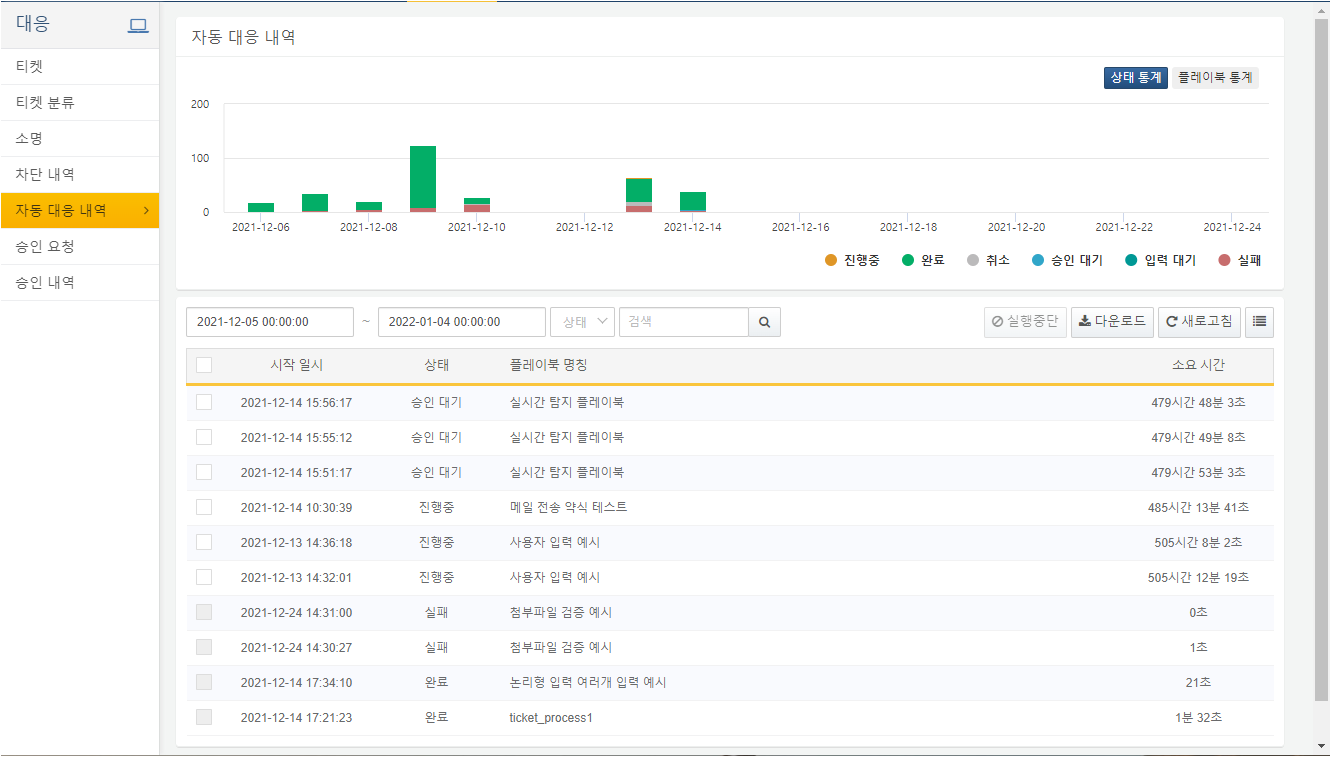Click the end date field 2022-01-04
Screen dimensions: 1331x757
pos(462,322)
